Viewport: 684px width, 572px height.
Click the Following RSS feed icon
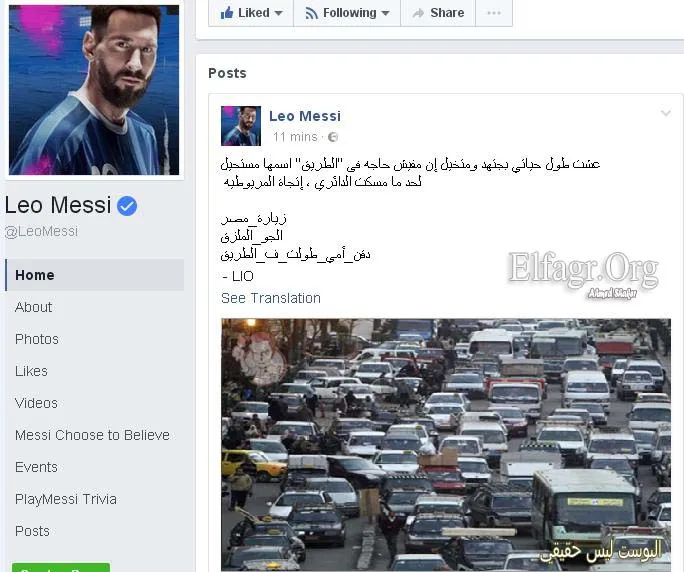pos(311,14)
